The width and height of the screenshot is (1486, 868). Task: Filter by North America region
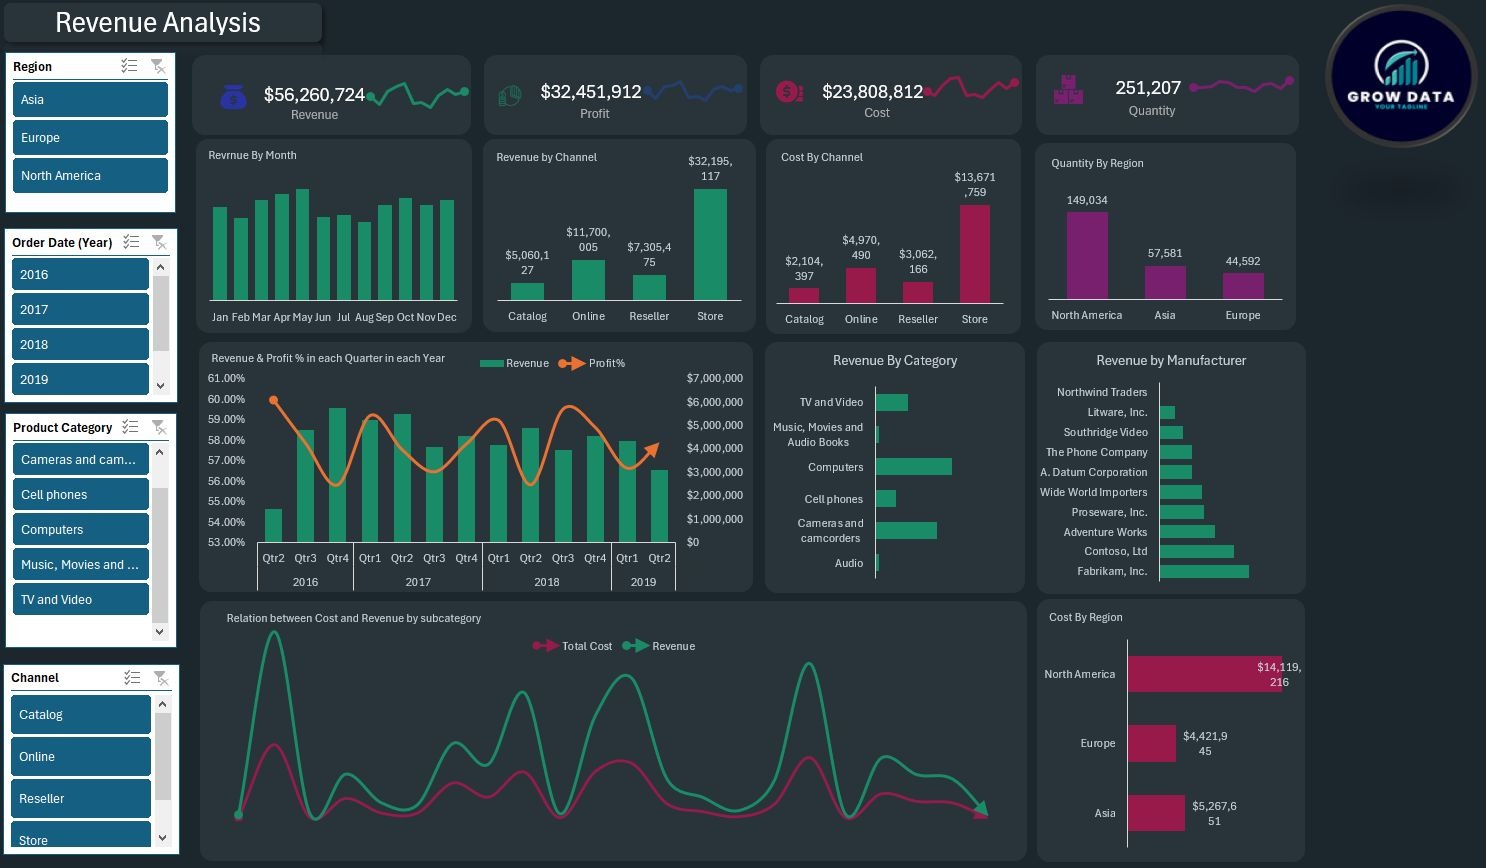(x=90, y=176)
